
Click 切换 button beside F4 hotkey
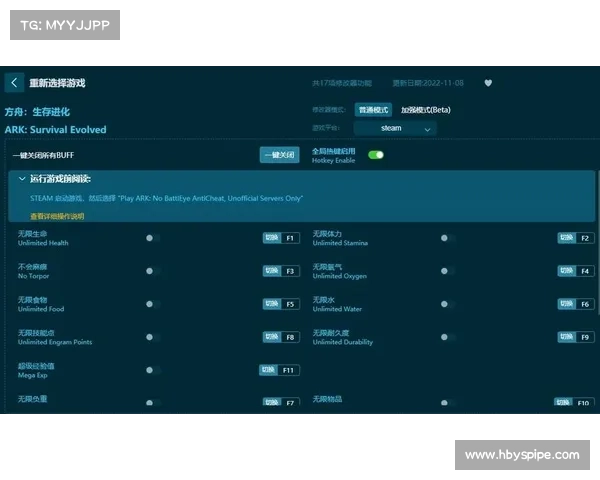tap(566, 271)
